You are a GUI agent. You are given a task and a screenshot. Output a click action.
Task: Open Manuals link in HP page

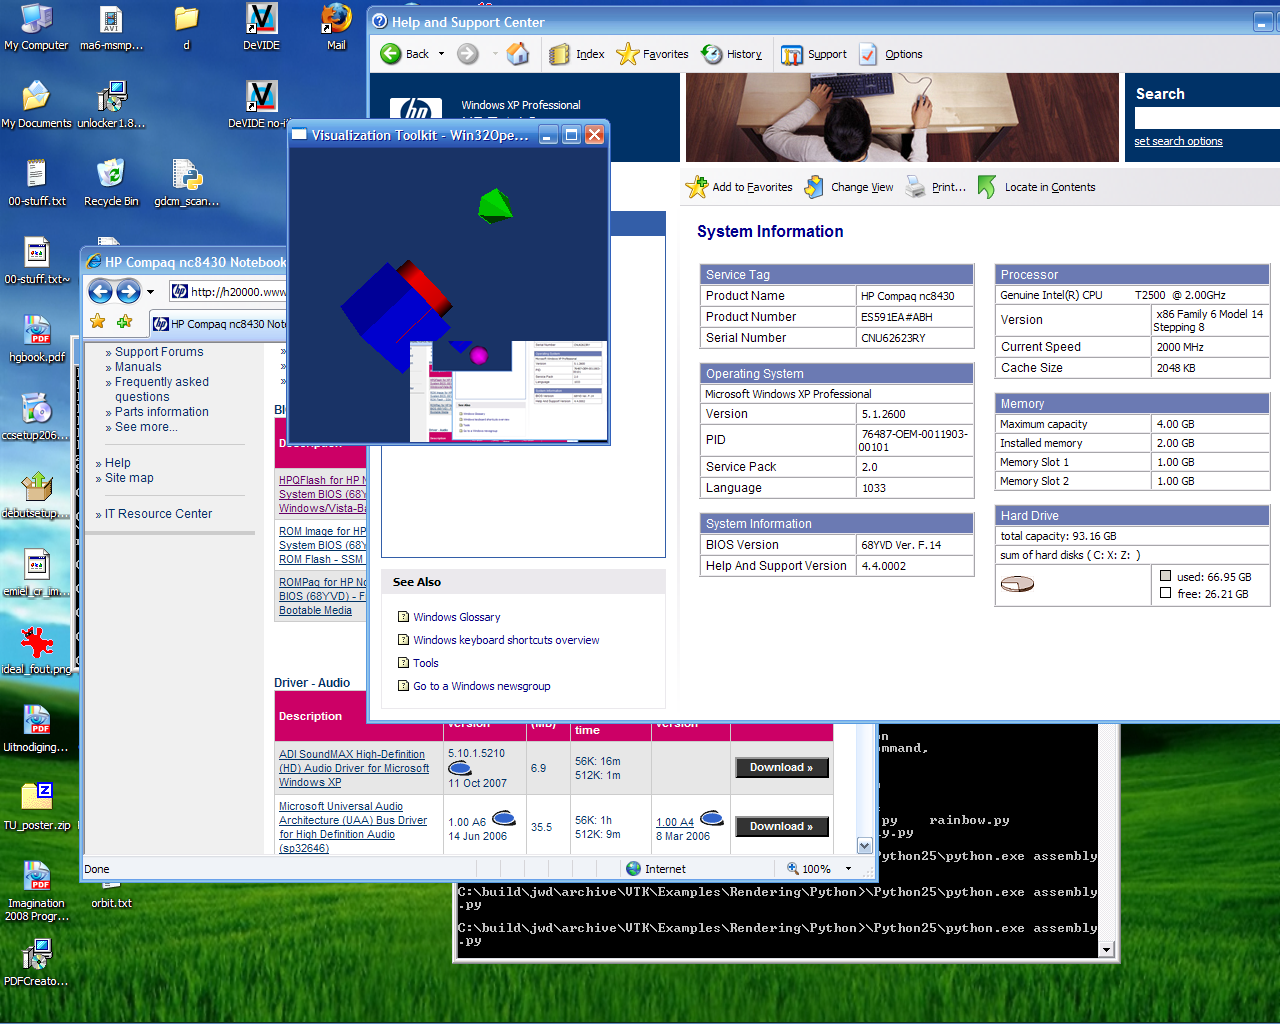138,367
